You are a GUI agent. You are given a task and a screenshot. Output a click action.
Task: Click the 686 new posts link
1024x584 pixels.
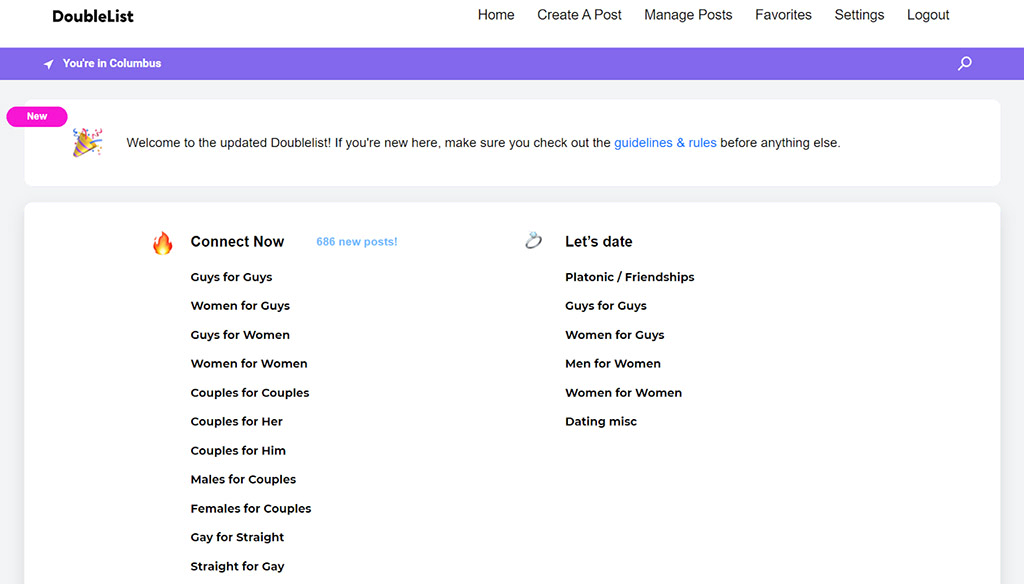(x=356, y=241)
